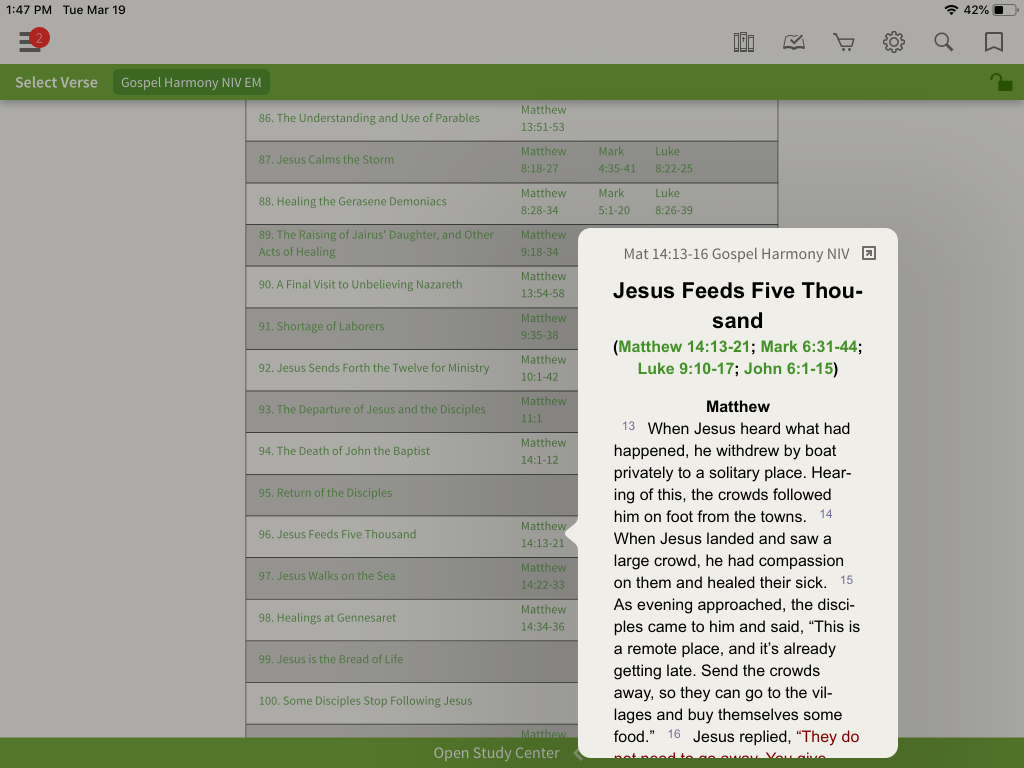Viewport: 1024px width, 768px height.
Task: Tap Matthew 14:34-36 reference
Action: pyautogui.click(x=543, y=618)
